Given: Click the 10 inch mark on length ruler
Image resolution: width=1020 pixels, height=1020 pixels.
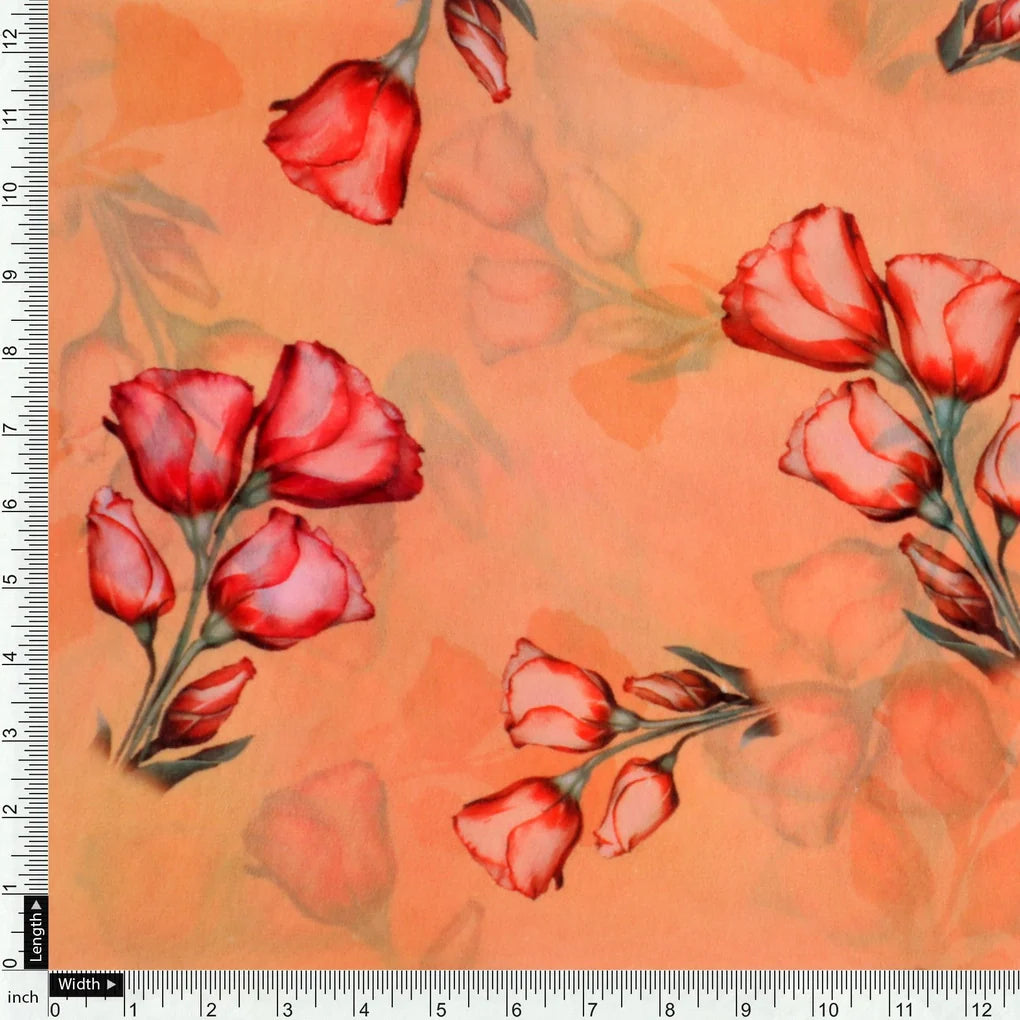Looking at the screenshot, I should 11,192.
